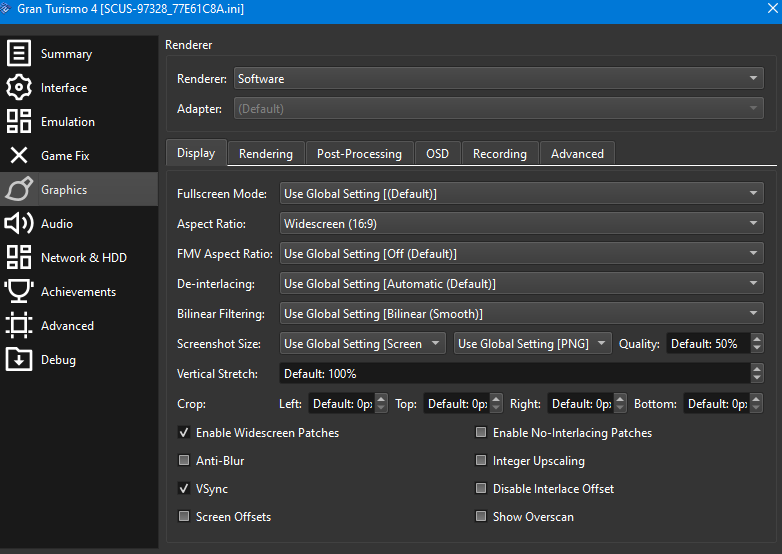Increase the Screenshot Quality value
782x554 pixels.
pyautogui.click(x=757, y=338)
